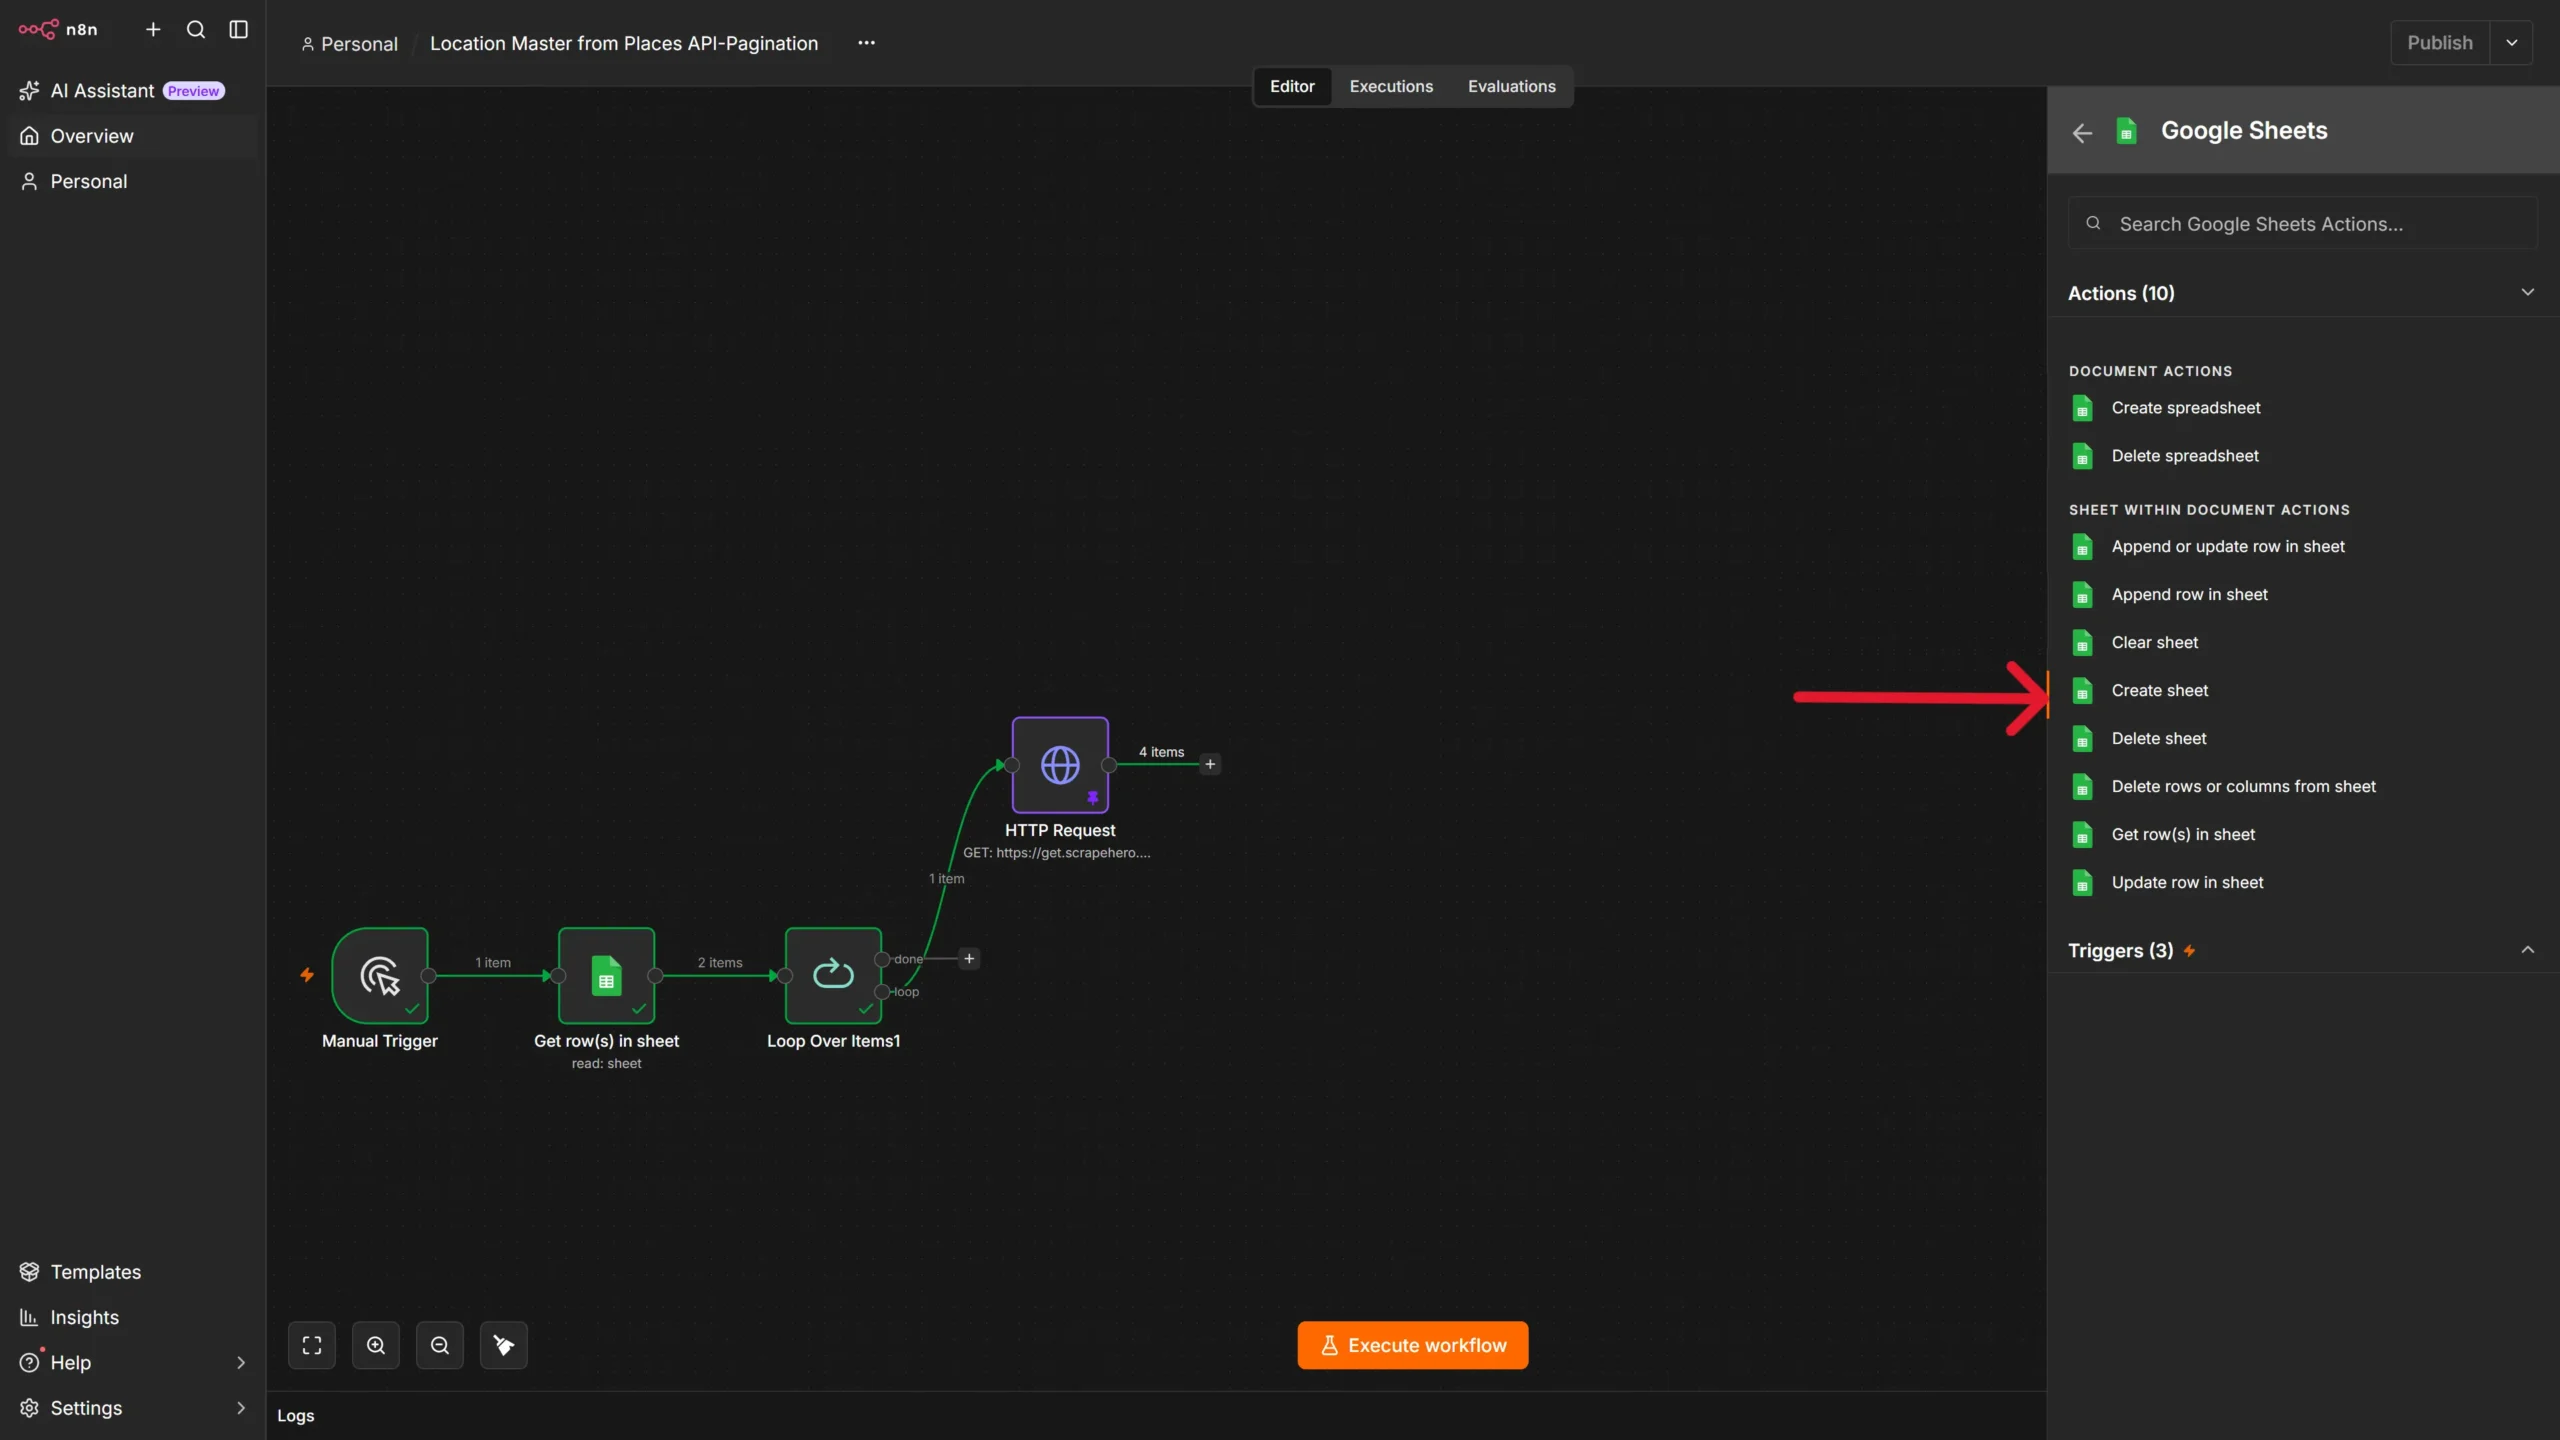Collapse the Actions (10) section
The height and width of the screenshot is (1440, 2560).
point(2527,292)
